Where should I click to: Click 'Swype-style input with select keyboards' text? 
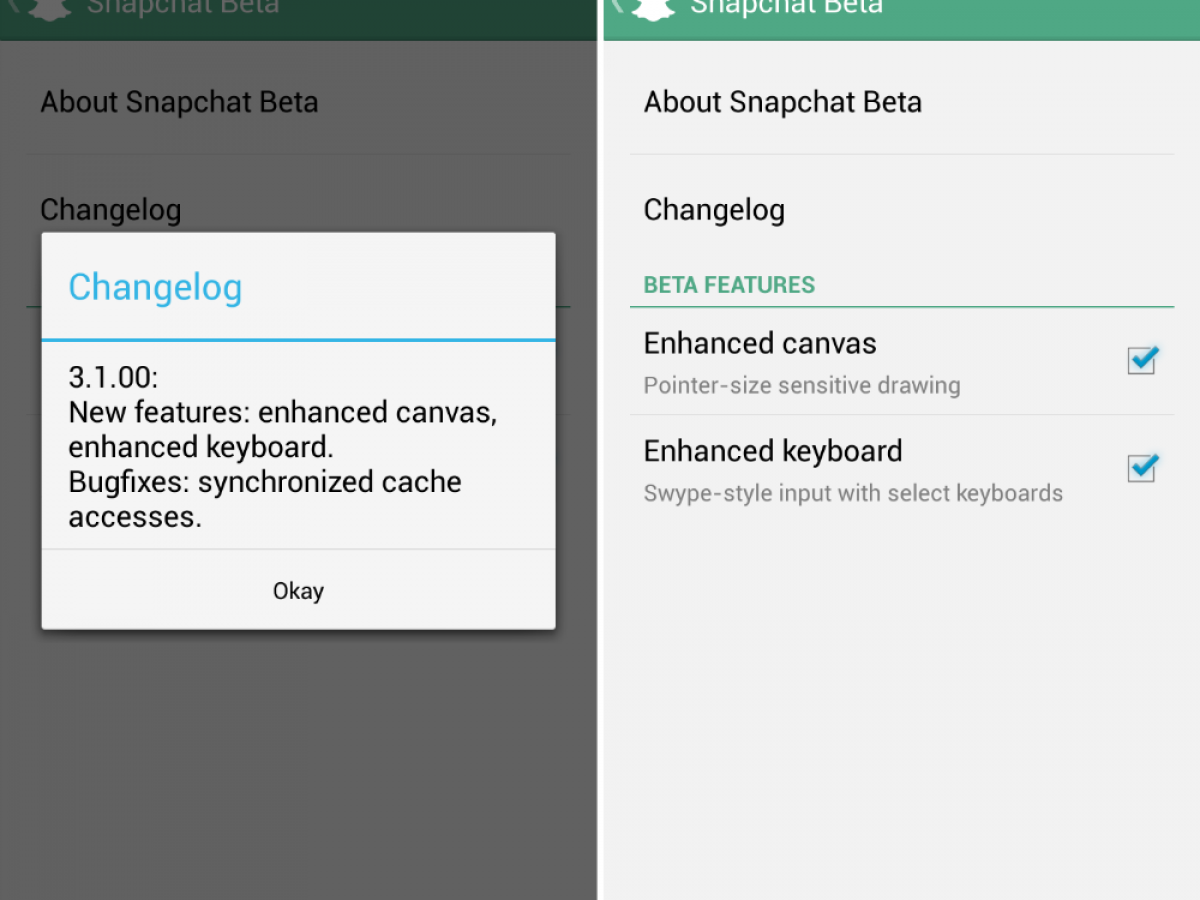[x=853, y=493]
